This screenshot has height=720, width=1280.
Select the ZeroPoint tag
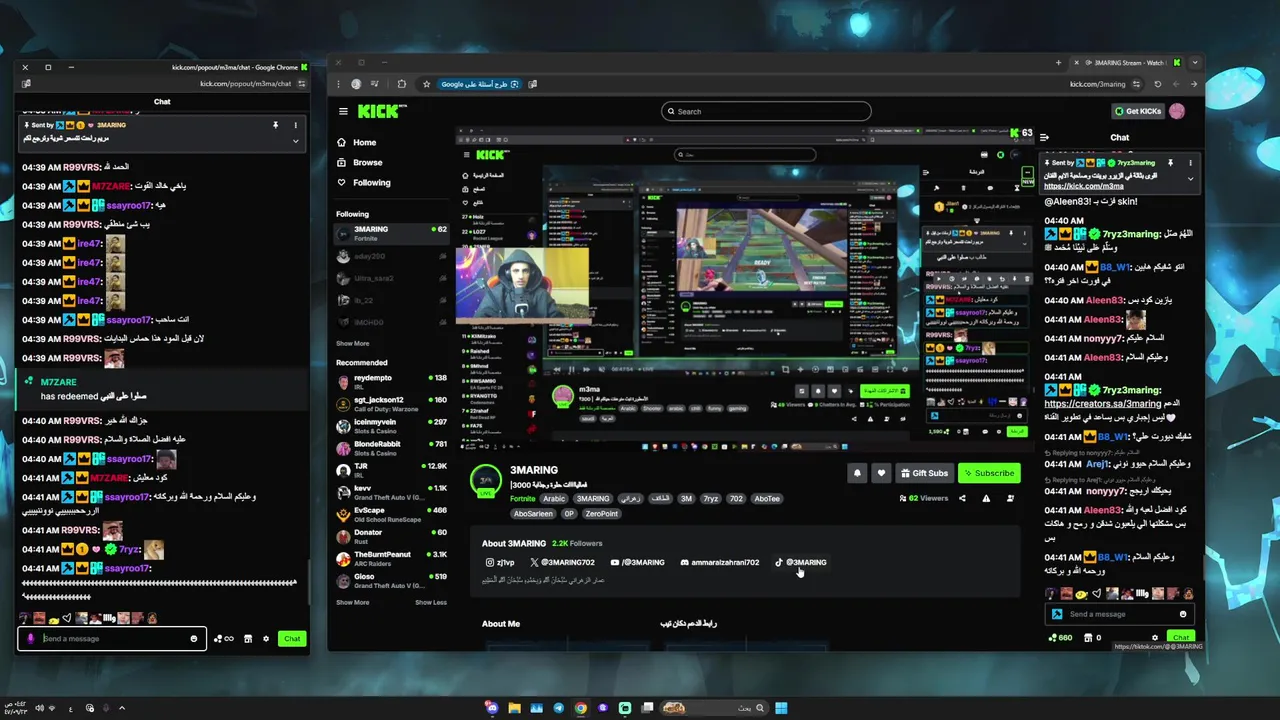click(601, 514)
